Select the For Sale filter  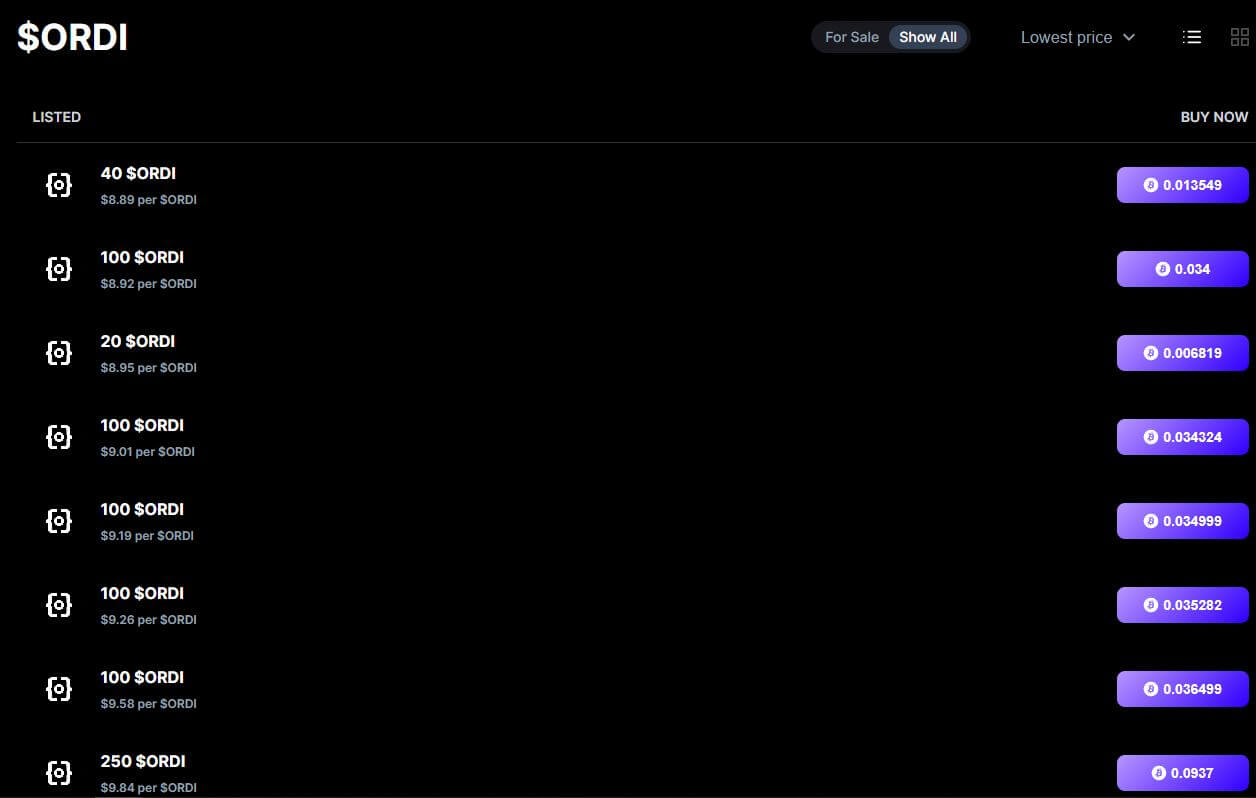[x=851, y=37]
